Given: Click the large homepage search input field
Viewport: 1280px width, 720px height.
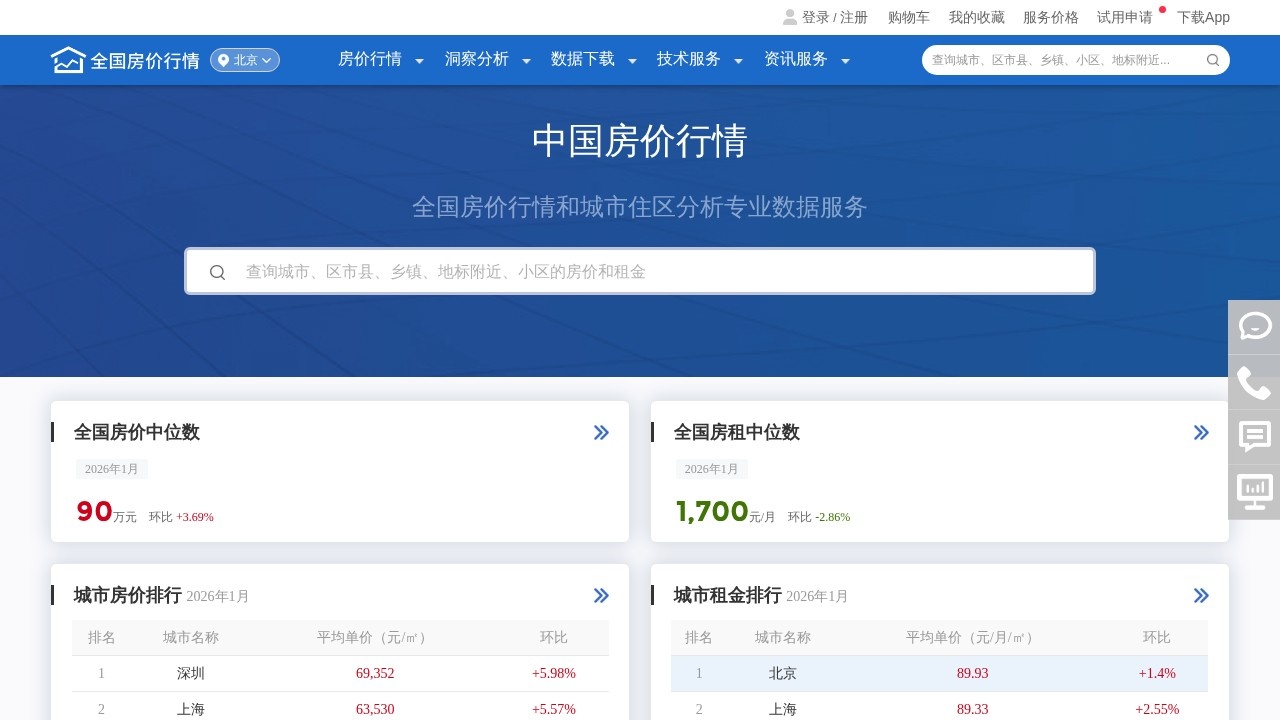Looking at the screenshot, I should point(639,271).
